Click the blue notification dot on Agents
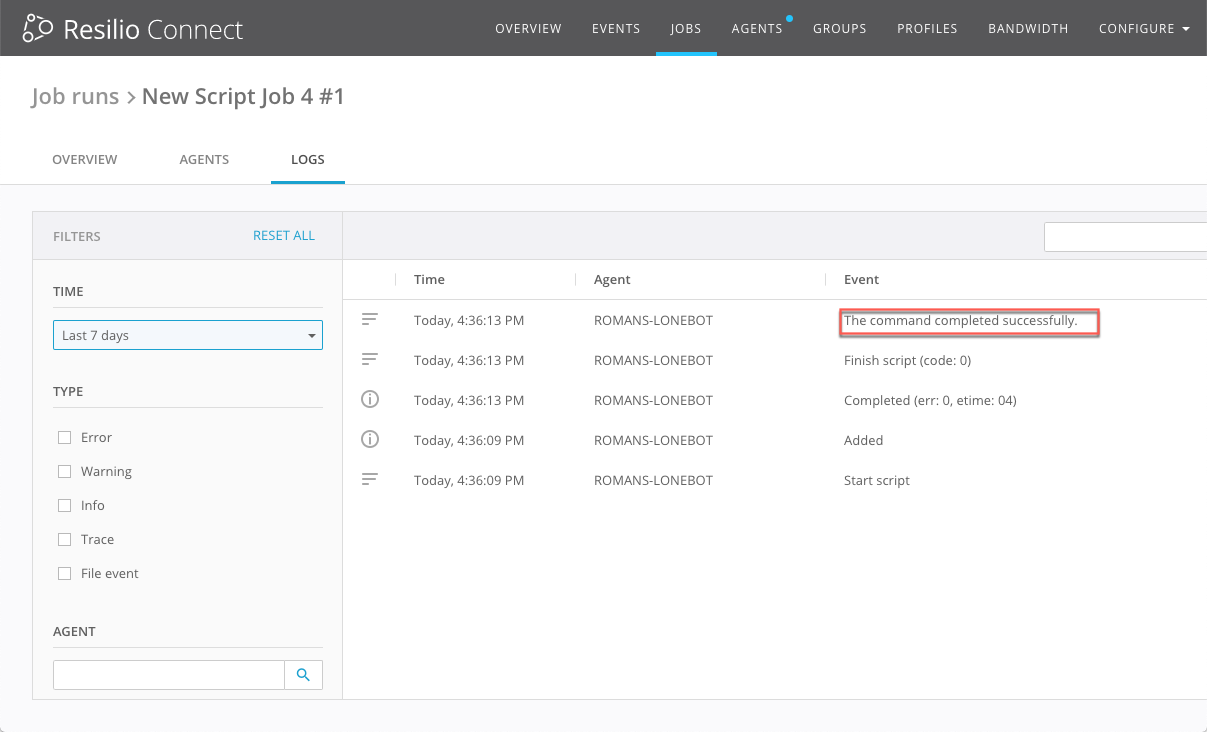1207x732 pixels. coord(789,18)
